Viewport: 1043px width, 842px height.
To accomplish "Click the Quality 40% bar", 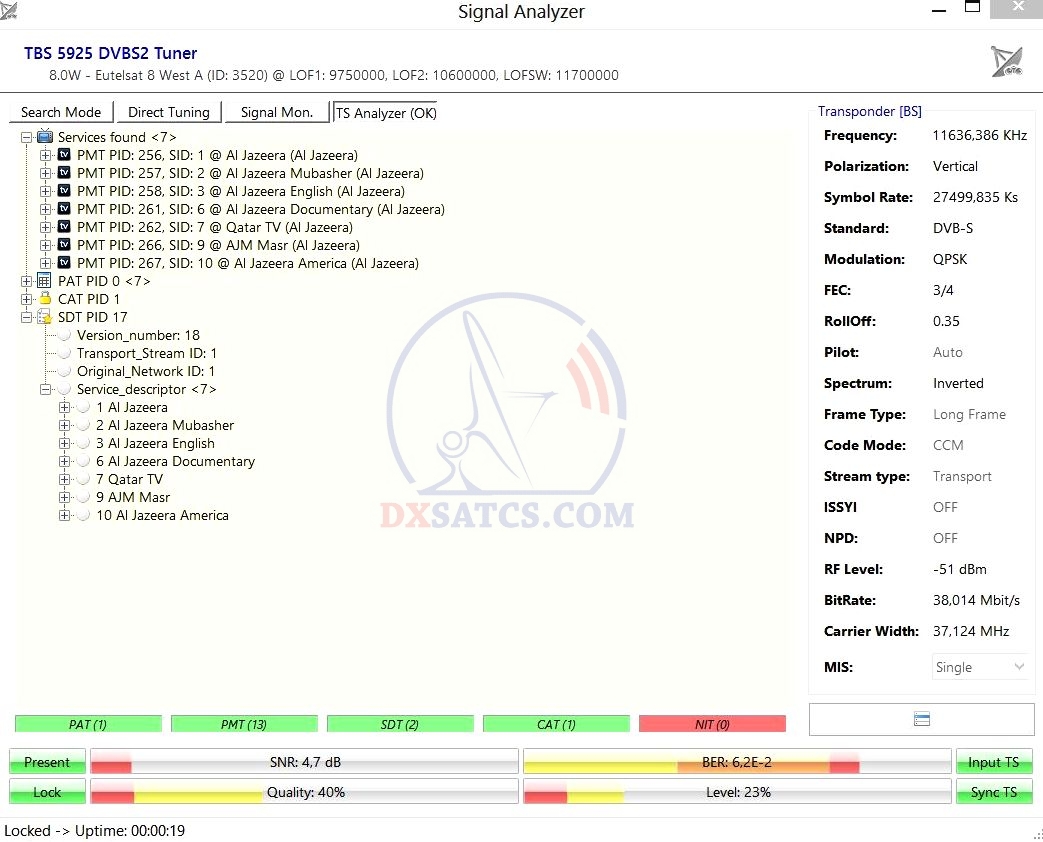I will coord(305,791).
